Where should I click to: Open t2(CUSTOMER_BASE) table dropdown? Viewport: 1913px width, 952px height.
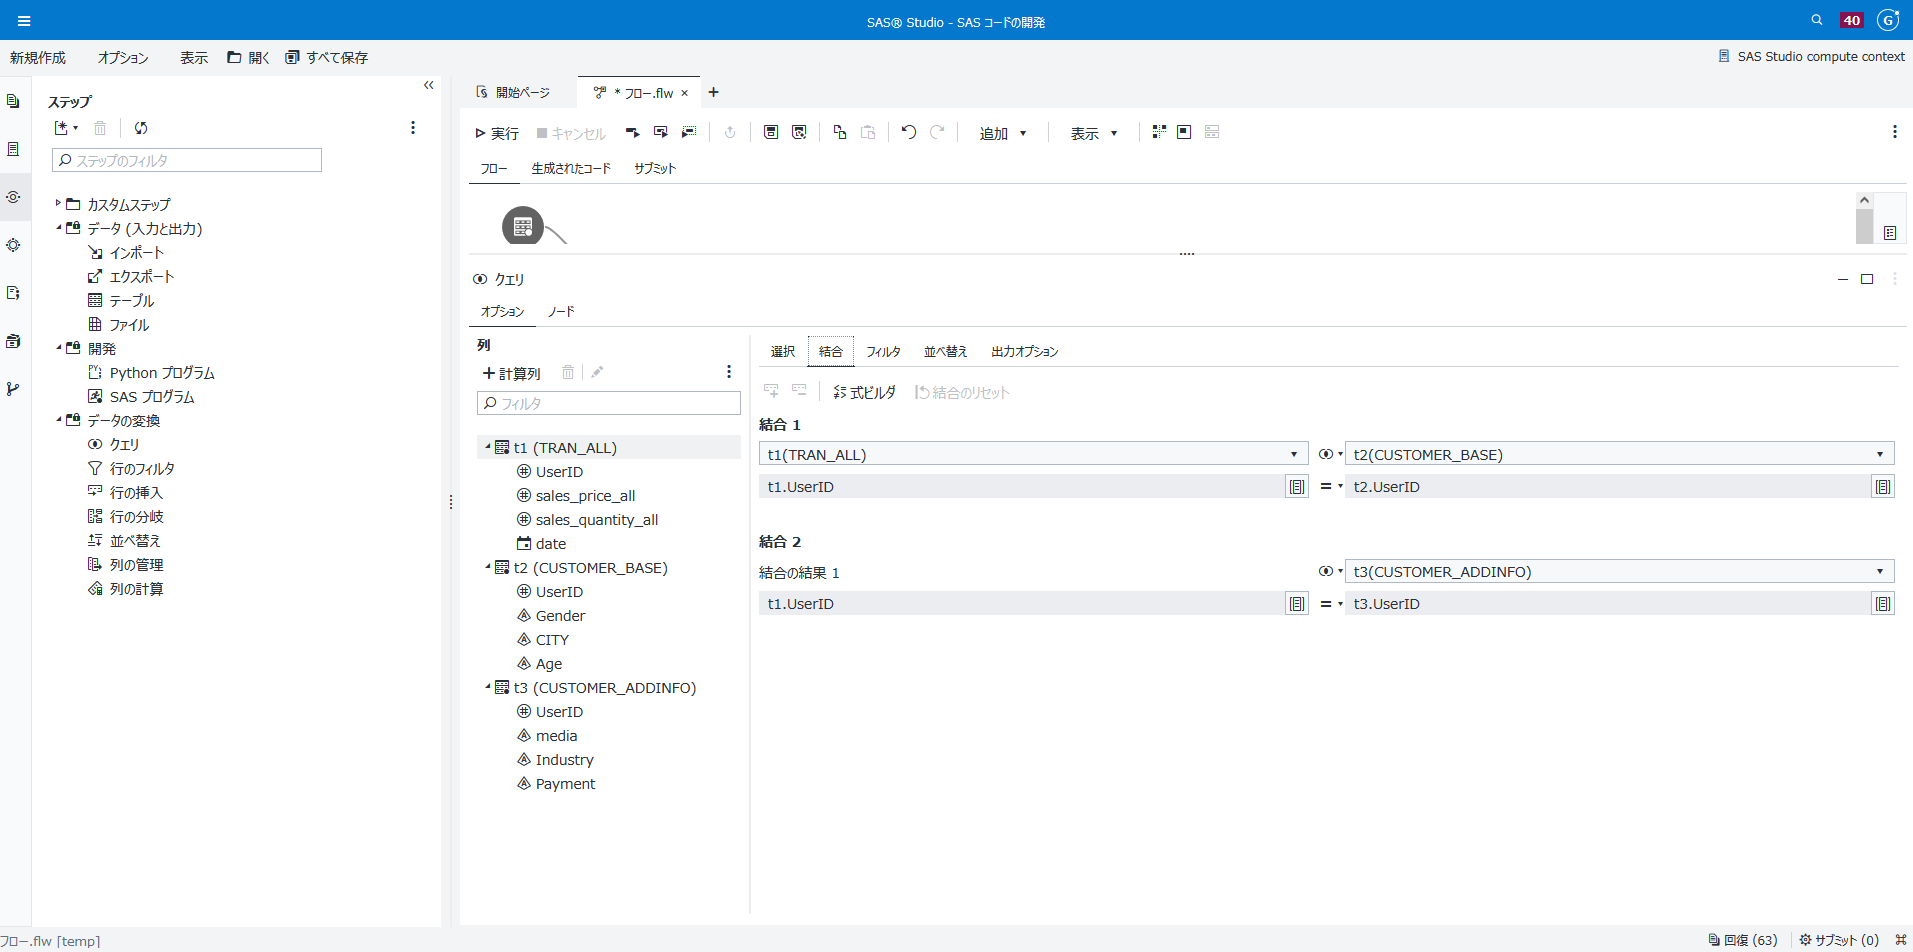tap(1619, 454)
